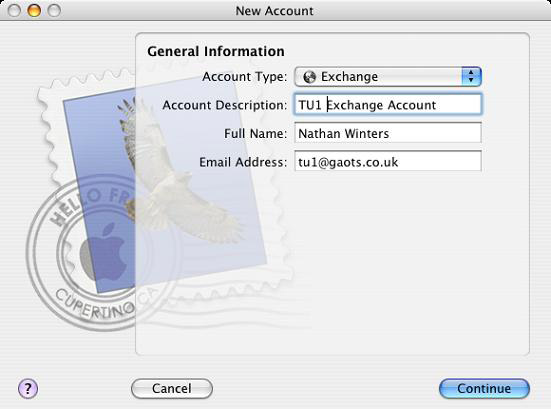This screenshot has width=551, height=409.
Task: Click the globe icon beside Exchange
Action: click(x=309, y=77)
